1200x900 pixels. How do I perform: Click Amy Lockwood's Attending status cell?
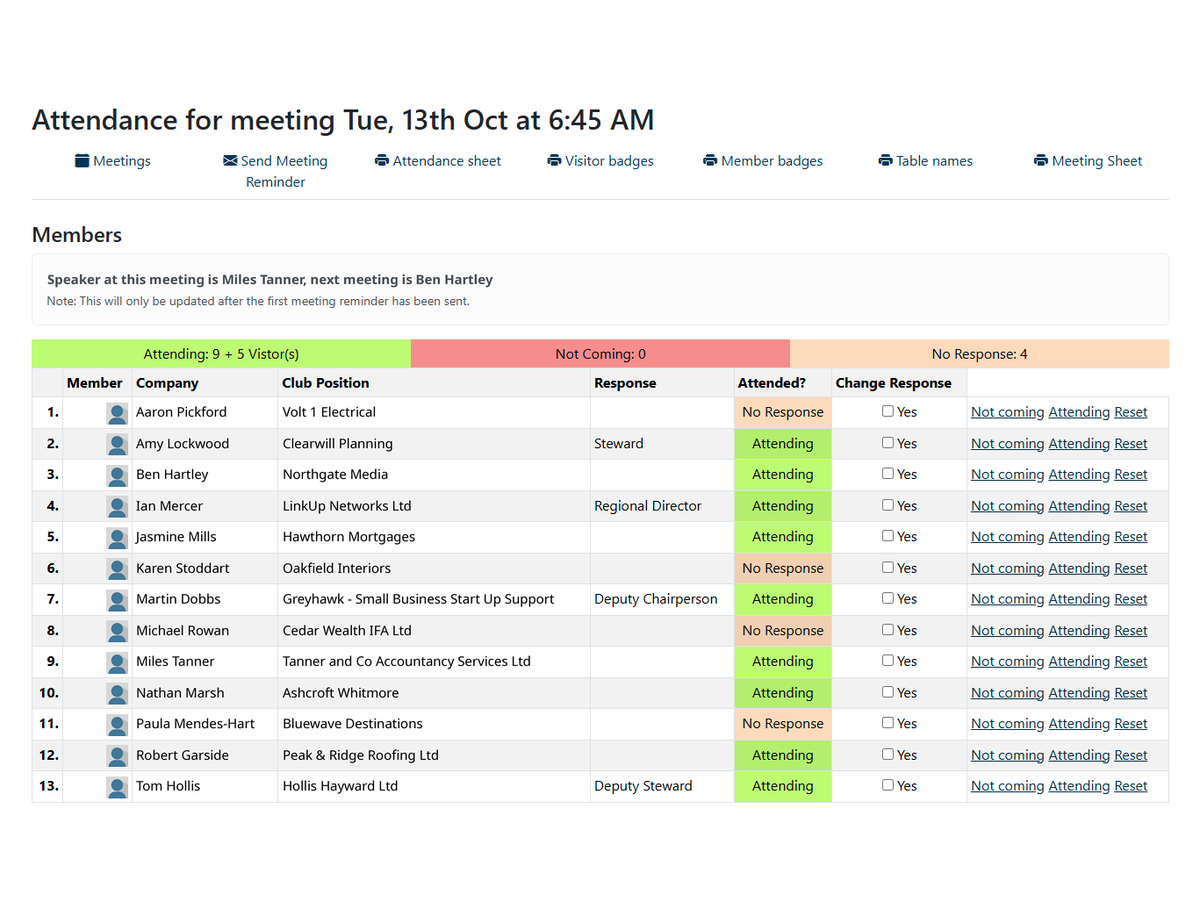(x=783, y=443)
